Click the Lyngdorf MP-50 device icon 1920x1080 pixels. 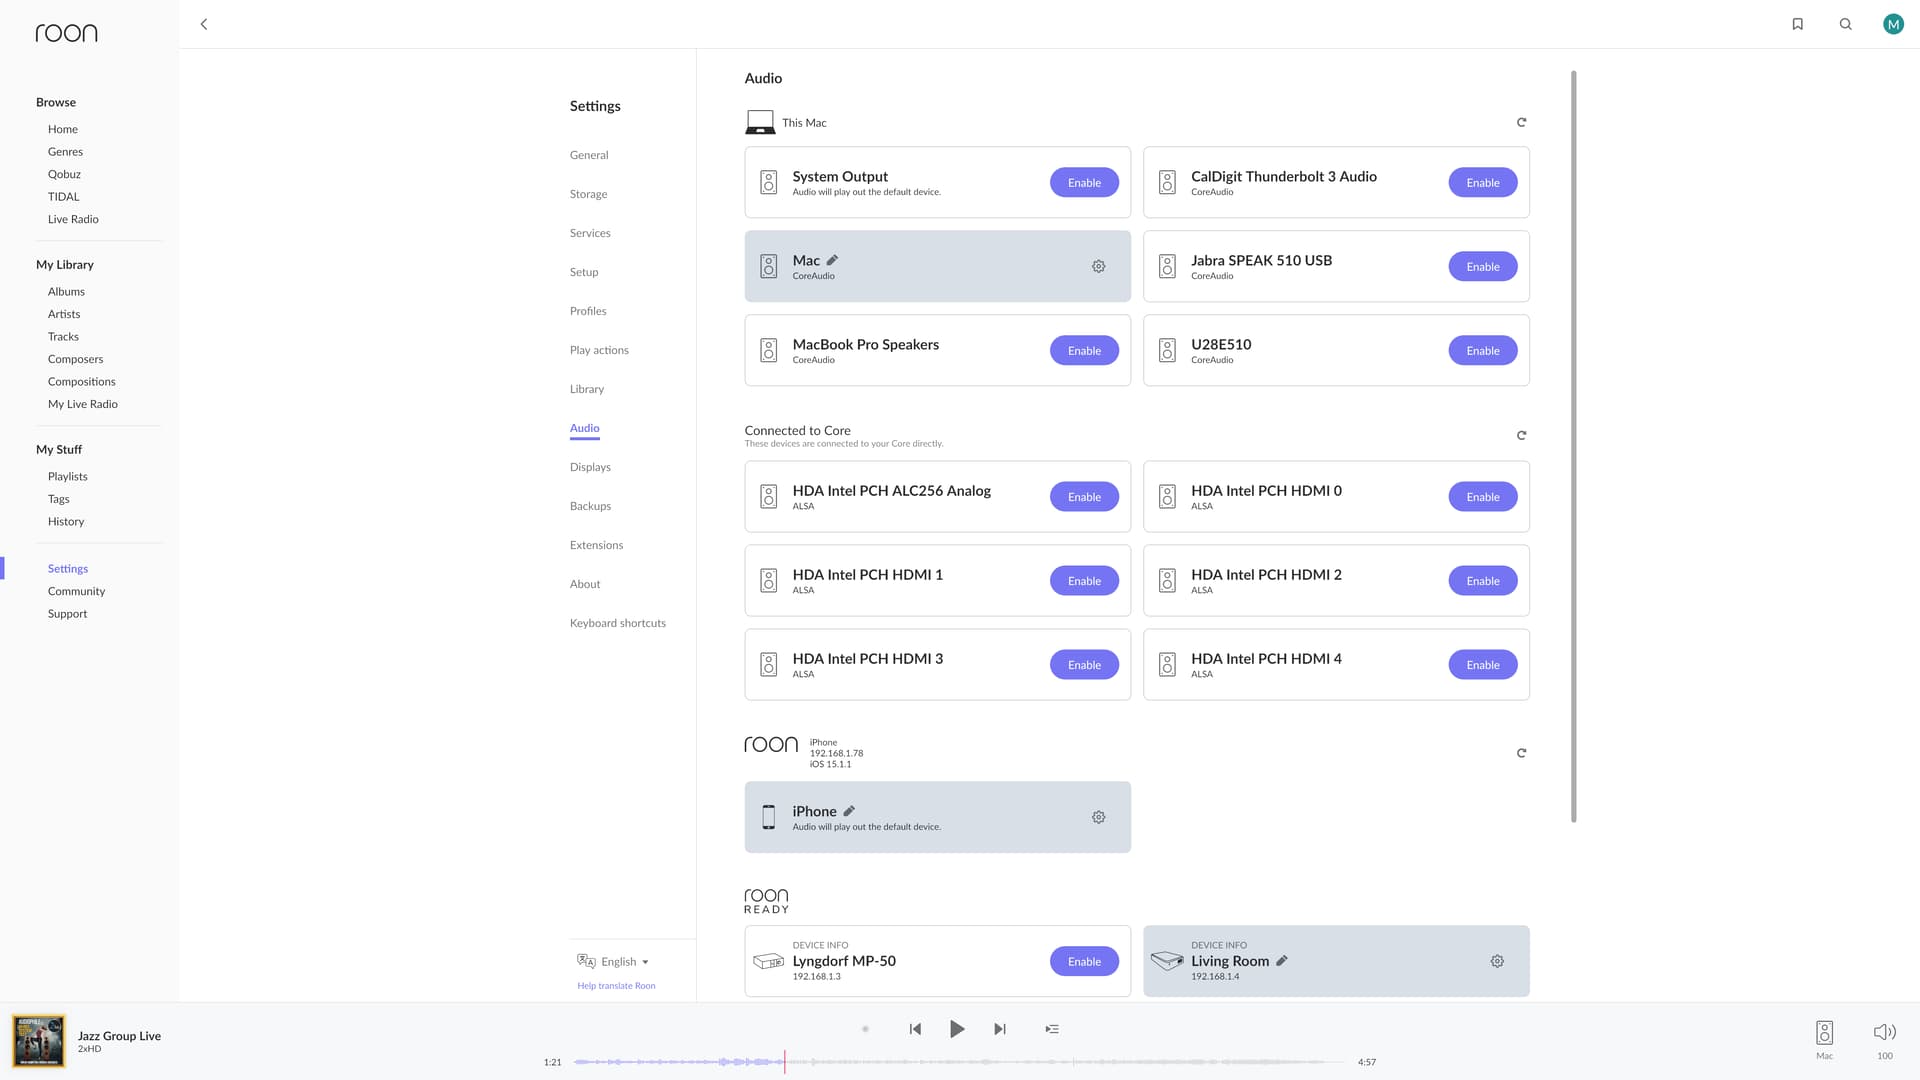coord(768,961)
